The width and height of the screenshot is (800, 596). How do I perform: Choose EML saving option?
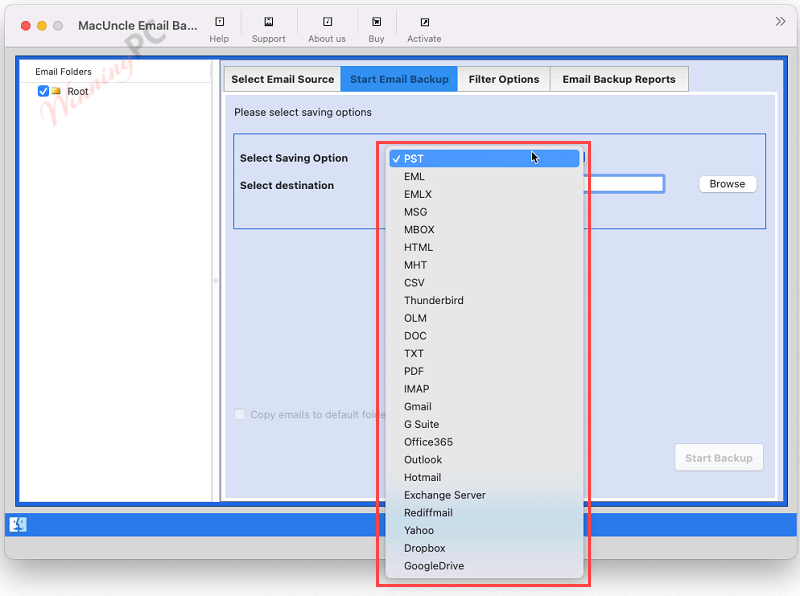tap(484, 177)
